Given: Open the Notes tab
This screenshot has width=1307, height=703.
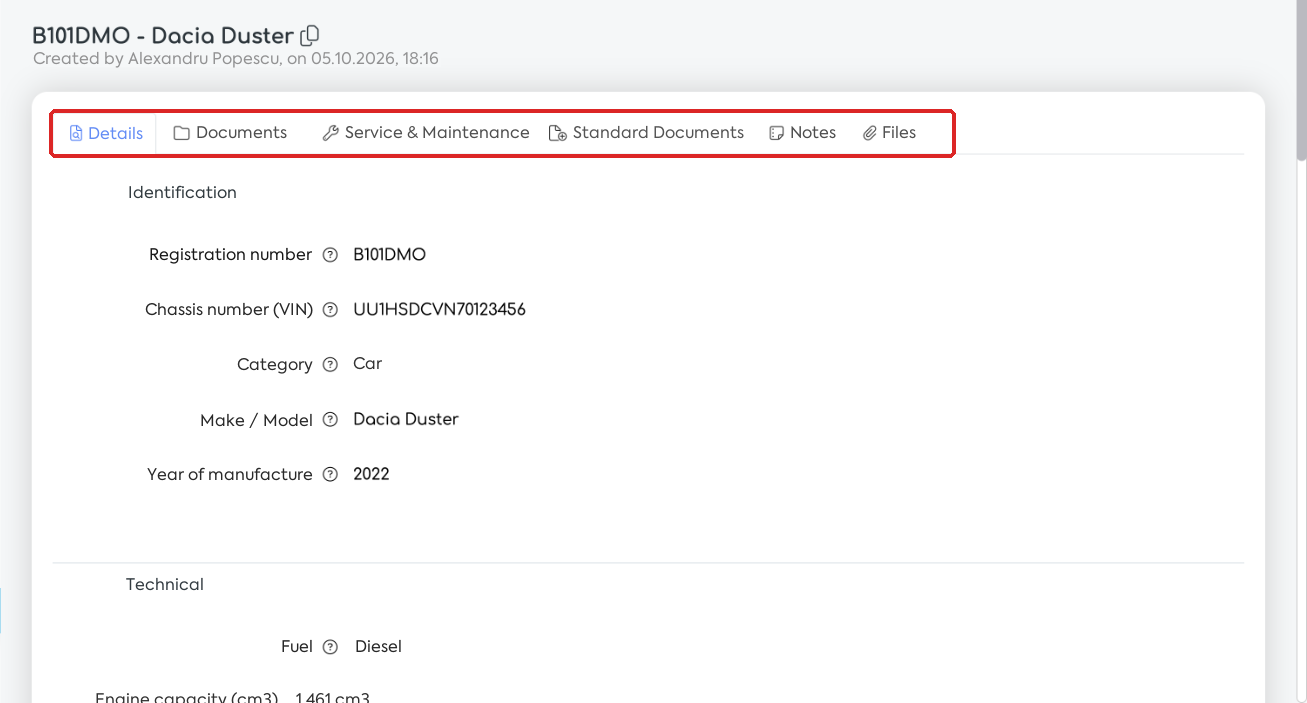Looking at the screenshot, I should (x=802, y=133).
